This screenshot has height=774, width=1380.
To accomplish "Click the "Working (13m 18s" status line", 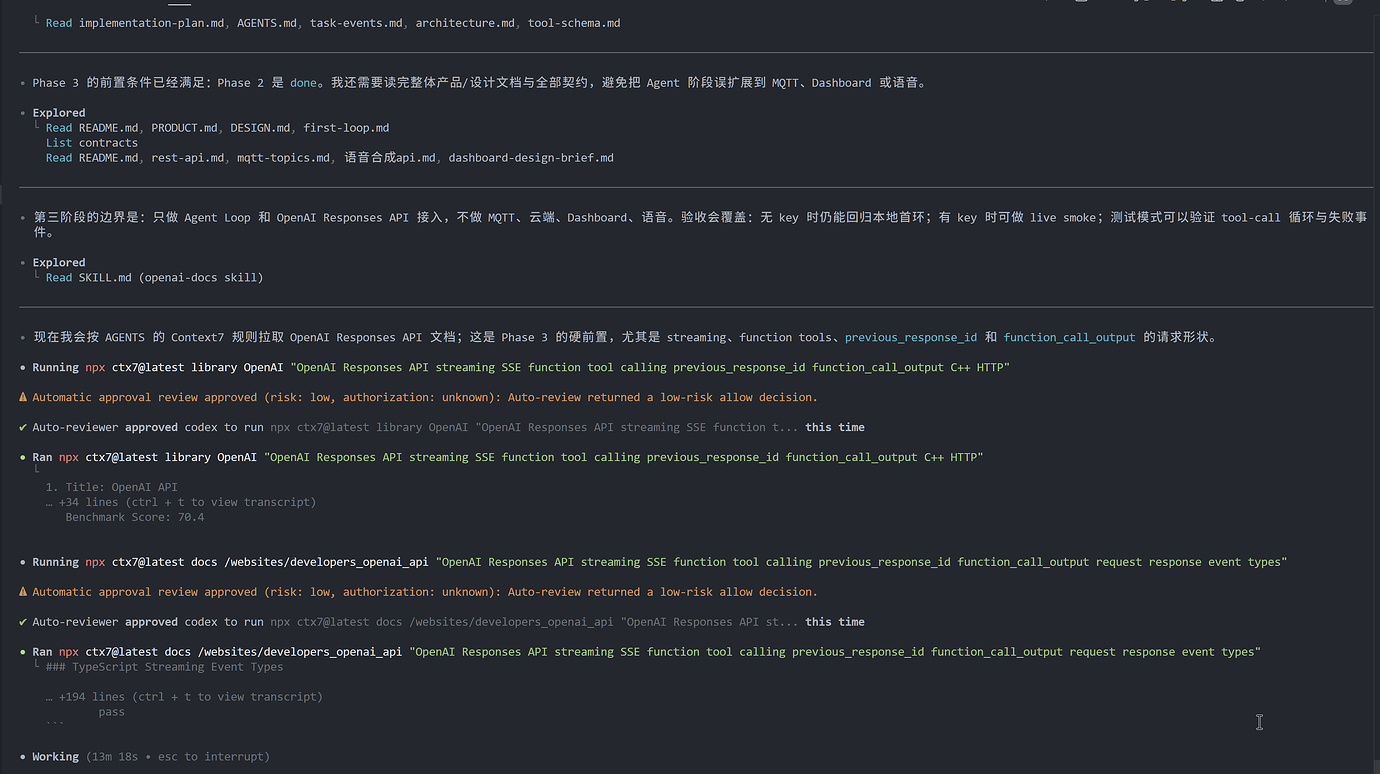I will point(144,757).
